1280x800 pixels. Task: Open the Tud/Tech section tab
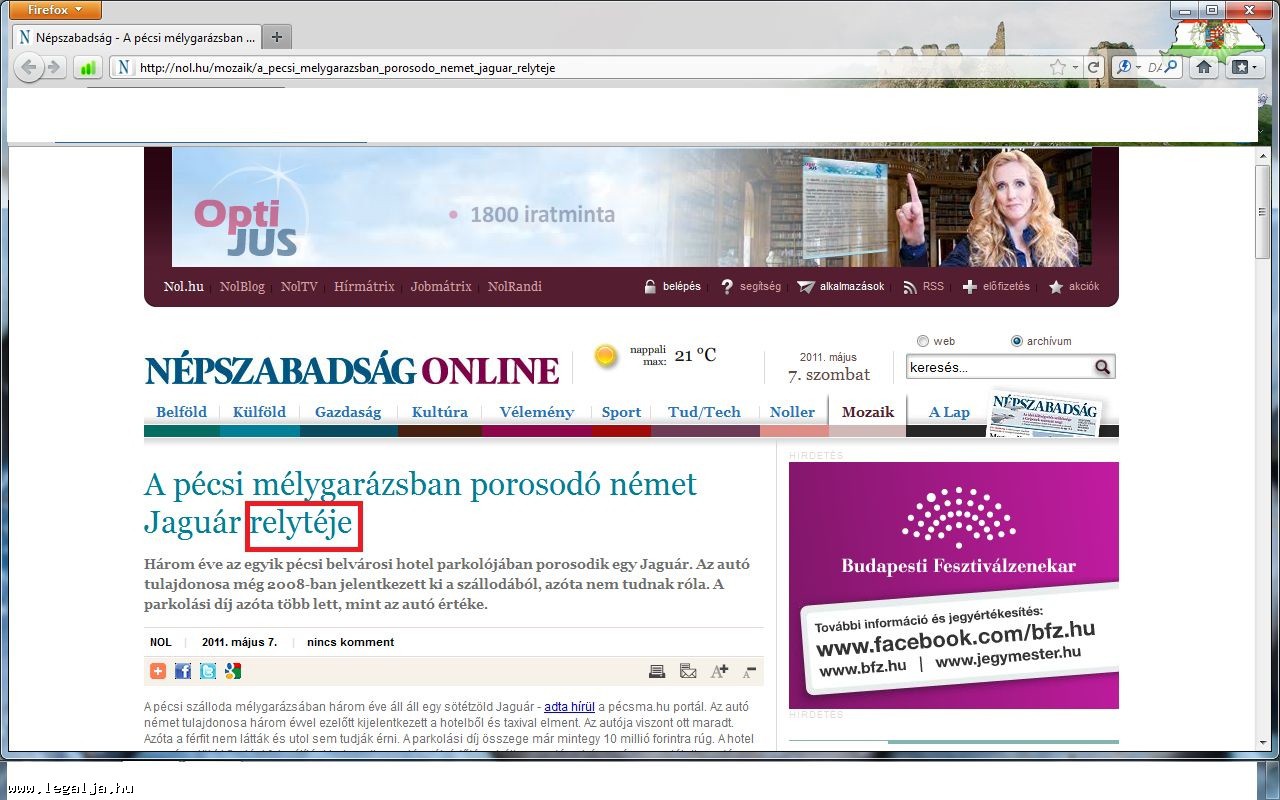click(x=705, y=412)
